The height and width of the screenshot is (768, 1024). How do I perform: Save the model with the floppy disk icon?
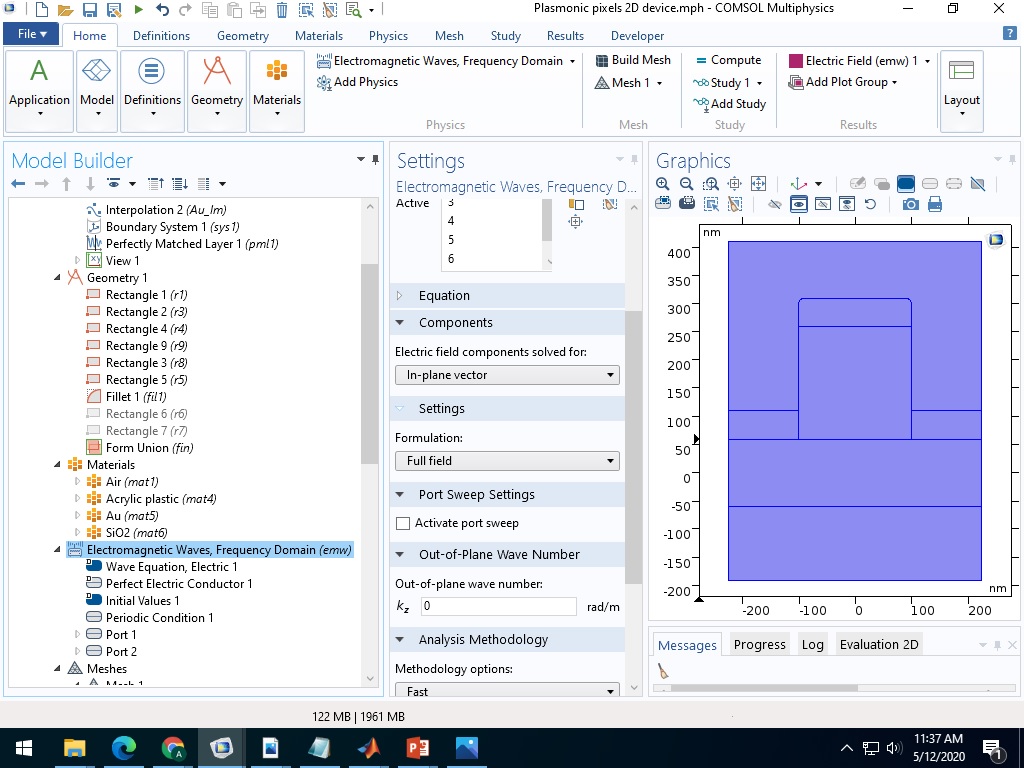pos(89,10)
